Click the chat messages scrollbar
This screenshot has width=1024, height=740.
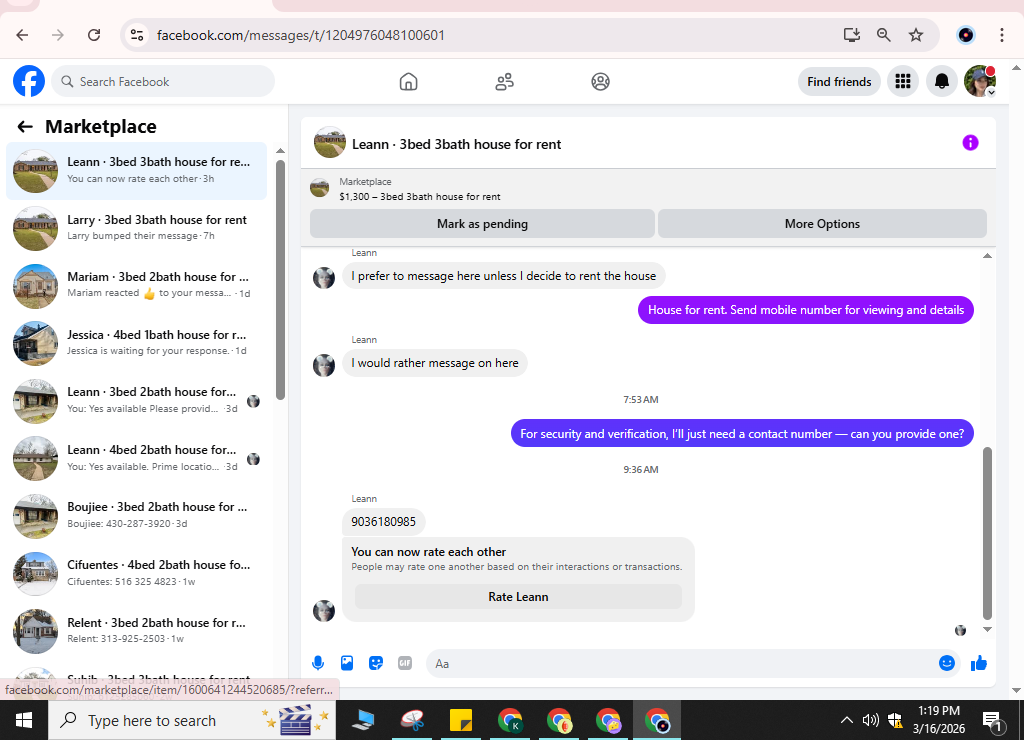click(987, 533)
